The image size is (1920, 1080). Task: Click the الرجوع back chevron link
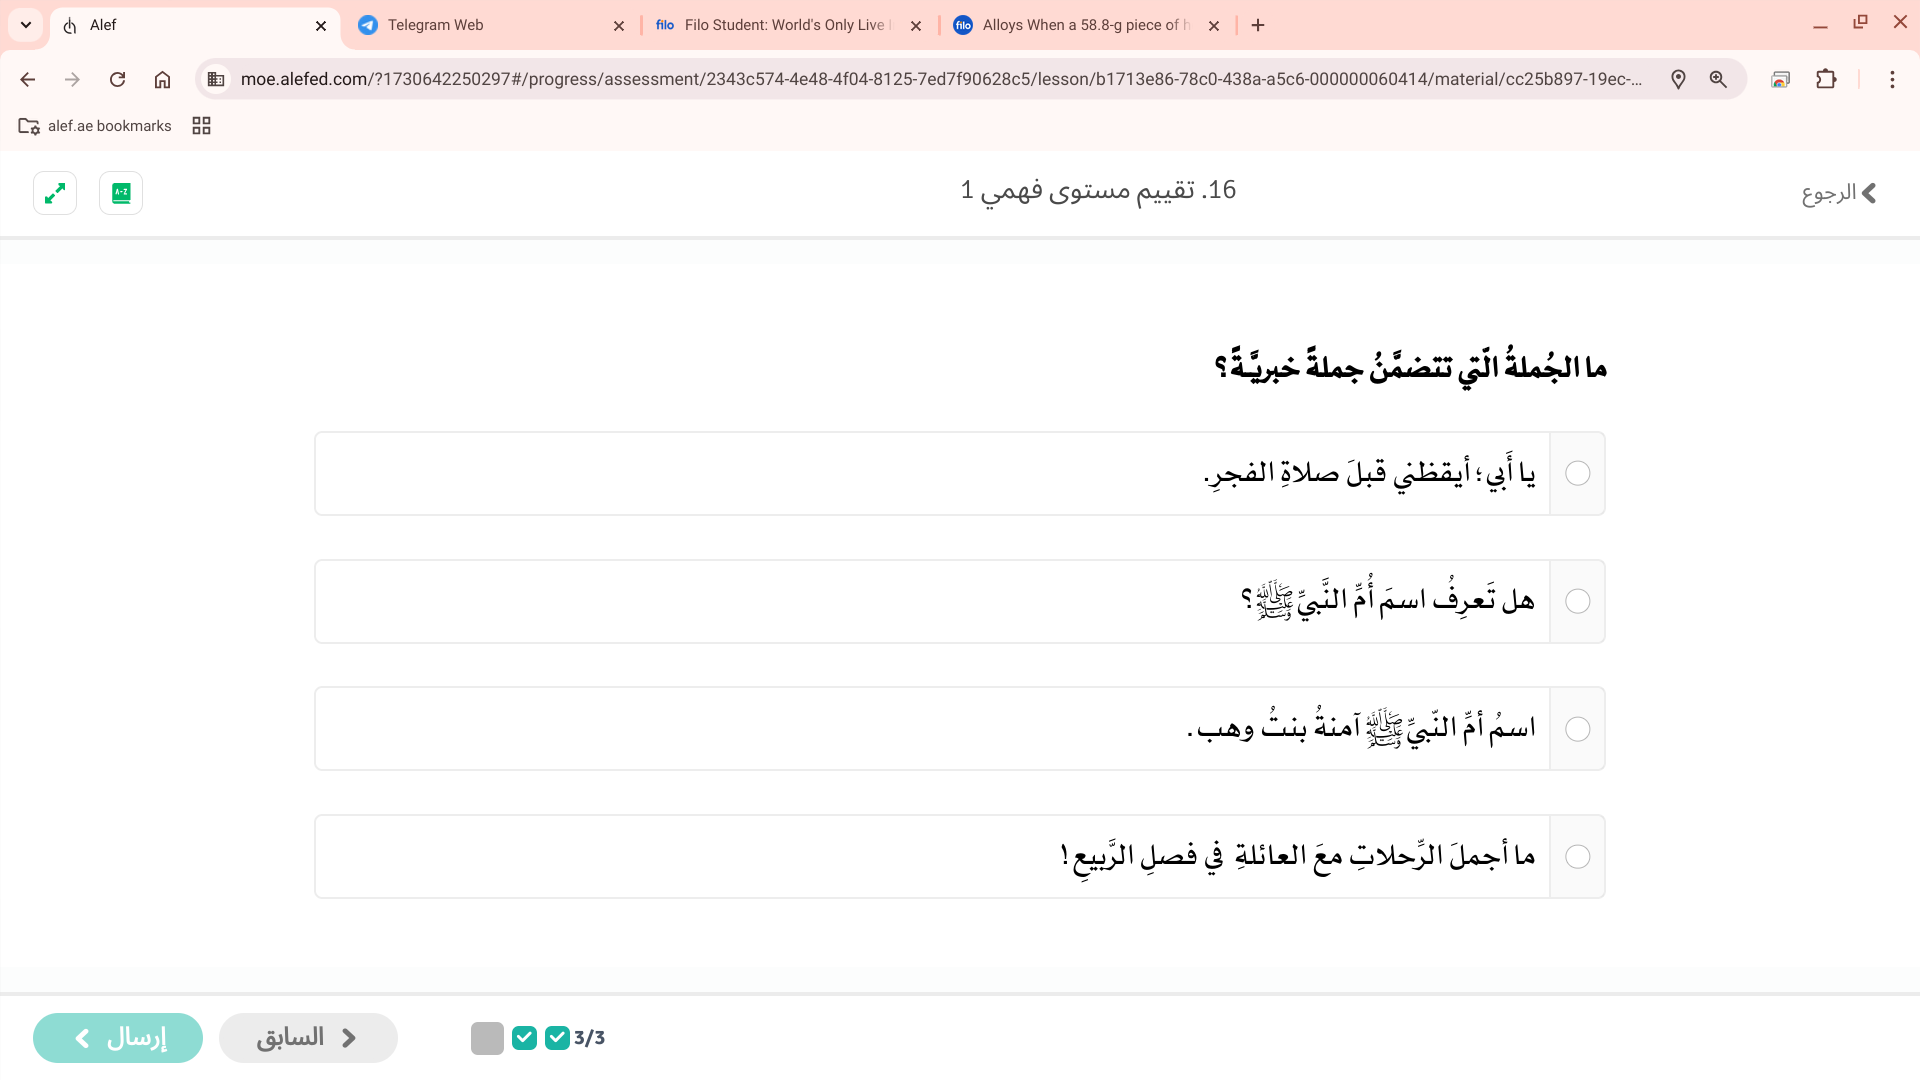click(x=1840, y=193)
